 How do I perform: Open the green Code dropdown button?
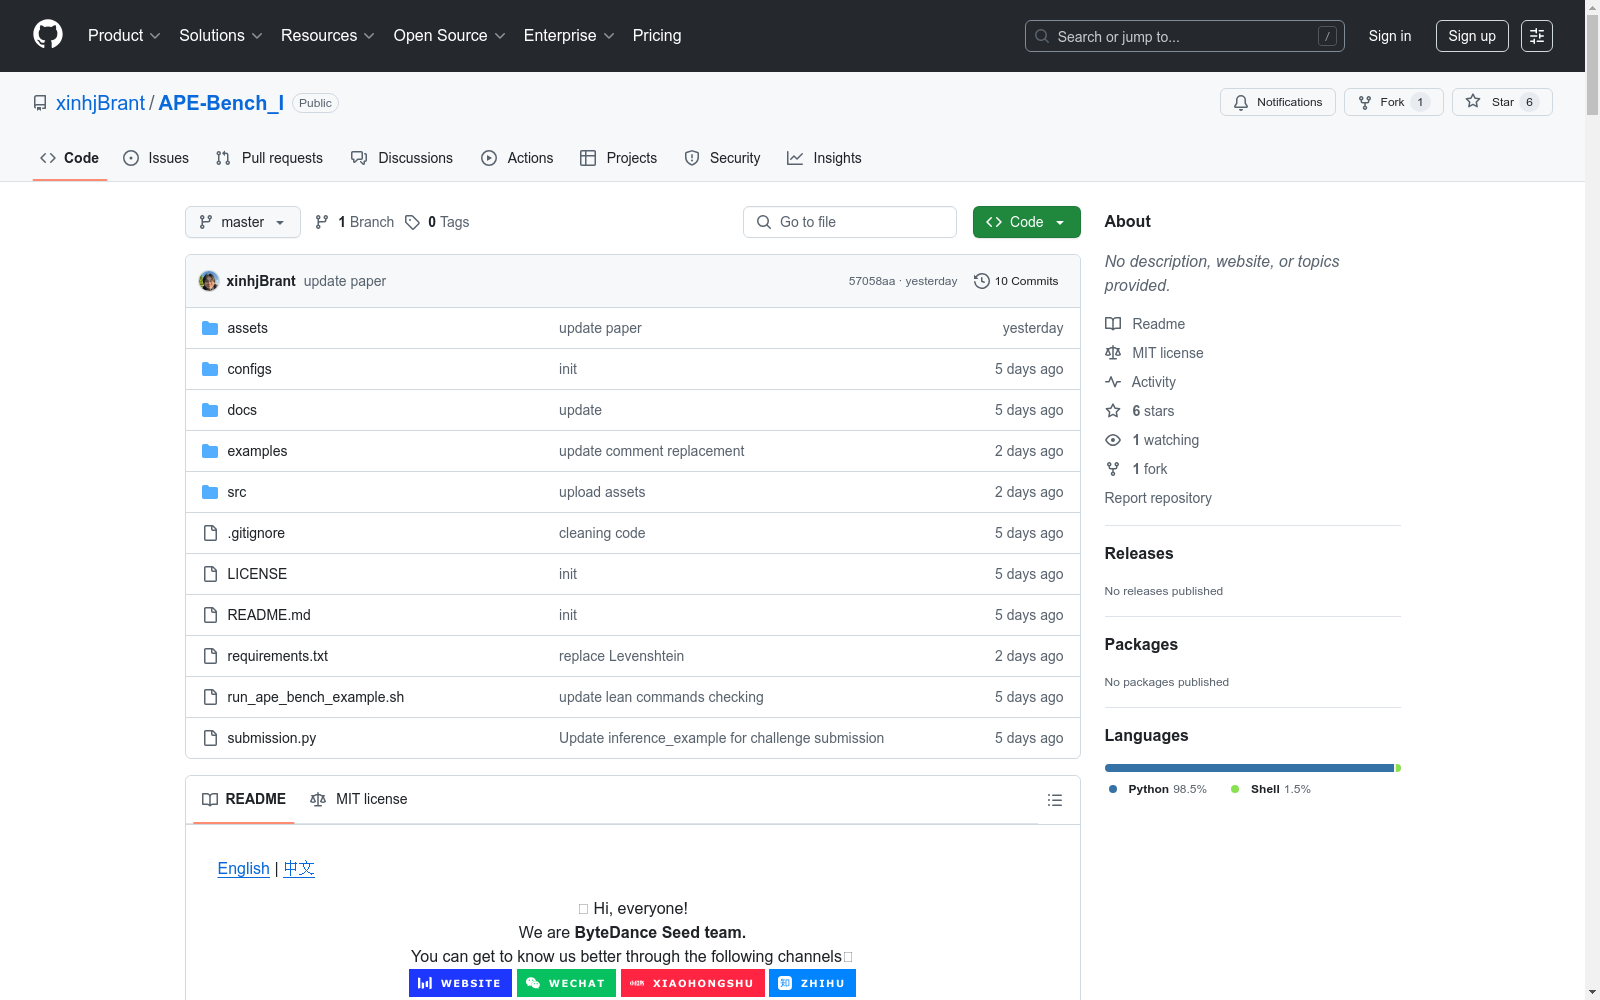pos(1026,222)
